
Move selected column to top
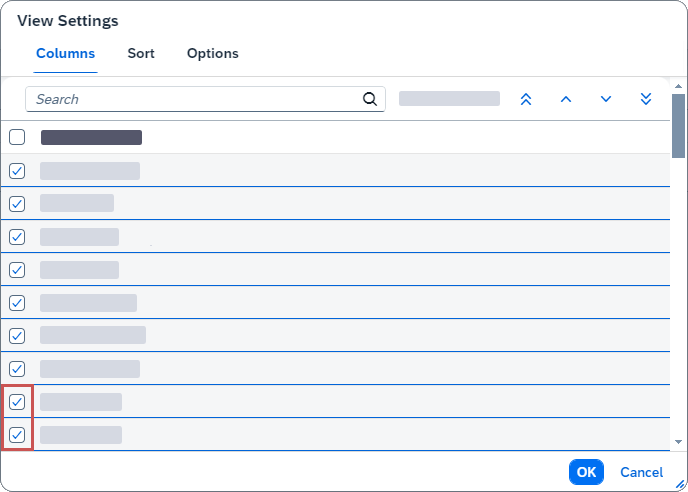click(526, 99)
